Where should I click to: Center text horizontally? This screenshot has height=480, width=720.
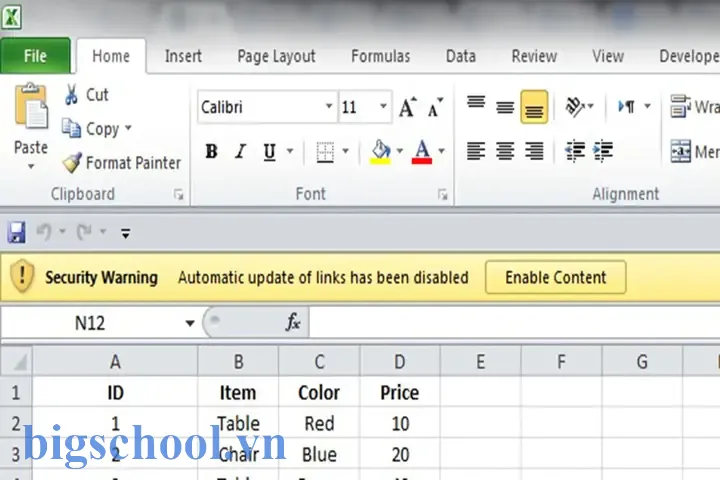pos(505,151)
